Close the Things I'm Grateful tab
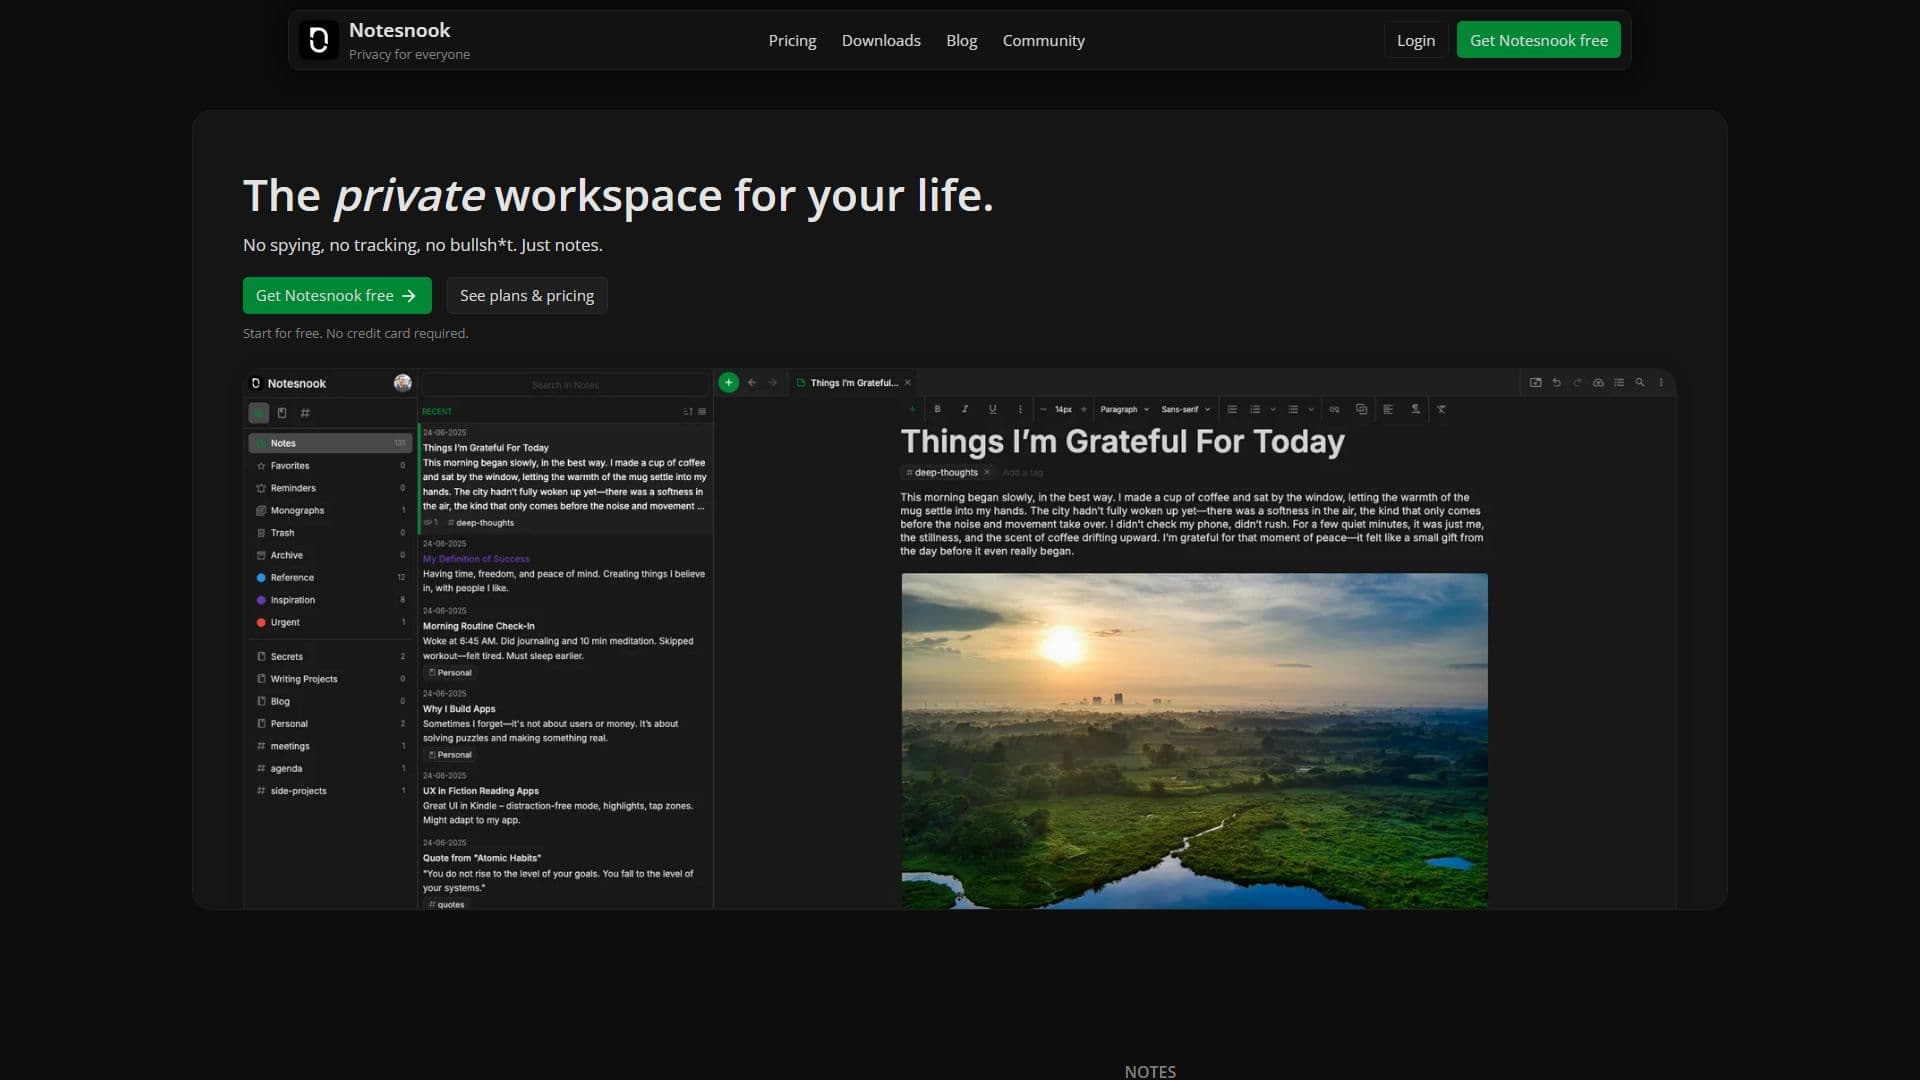The image size is (1920, 1080). pos(908,383)
